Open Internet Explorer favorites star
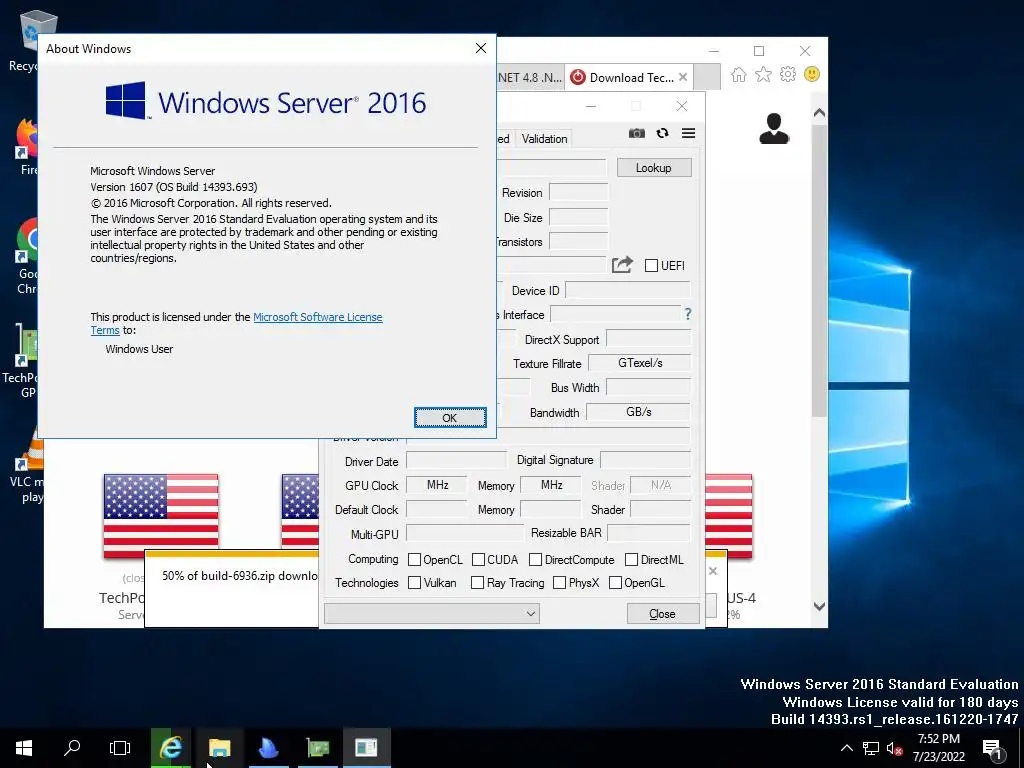This screenshot has height=768, width=1024. 763,74
